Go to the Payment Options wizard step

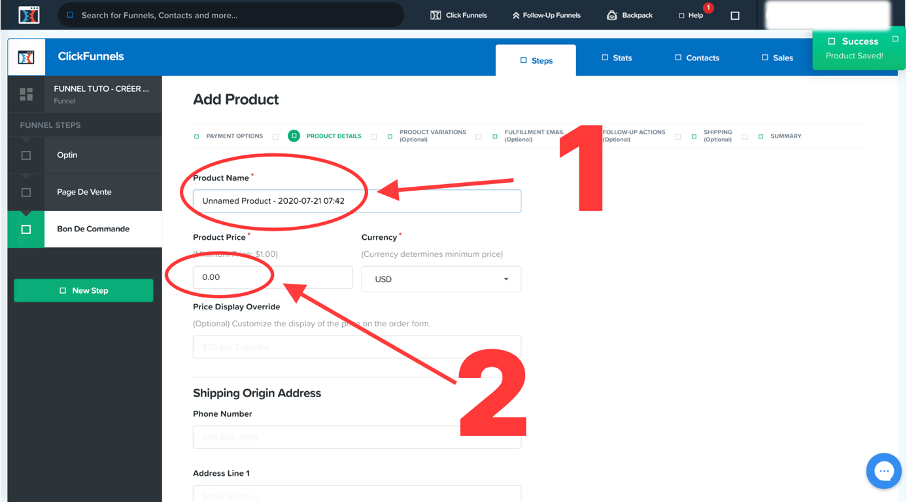(x=229, y=136)
